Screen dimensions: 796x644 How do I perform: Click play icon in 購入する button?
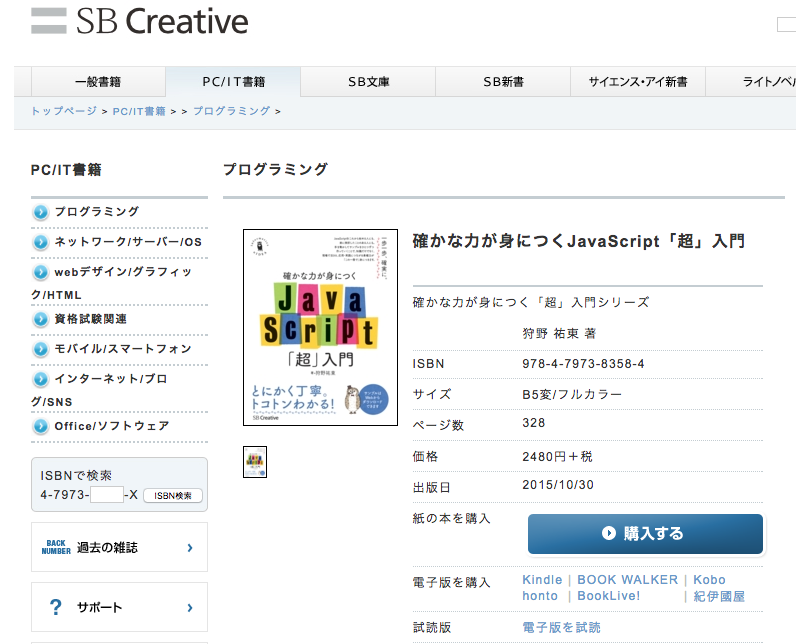(x=609, y=533)
